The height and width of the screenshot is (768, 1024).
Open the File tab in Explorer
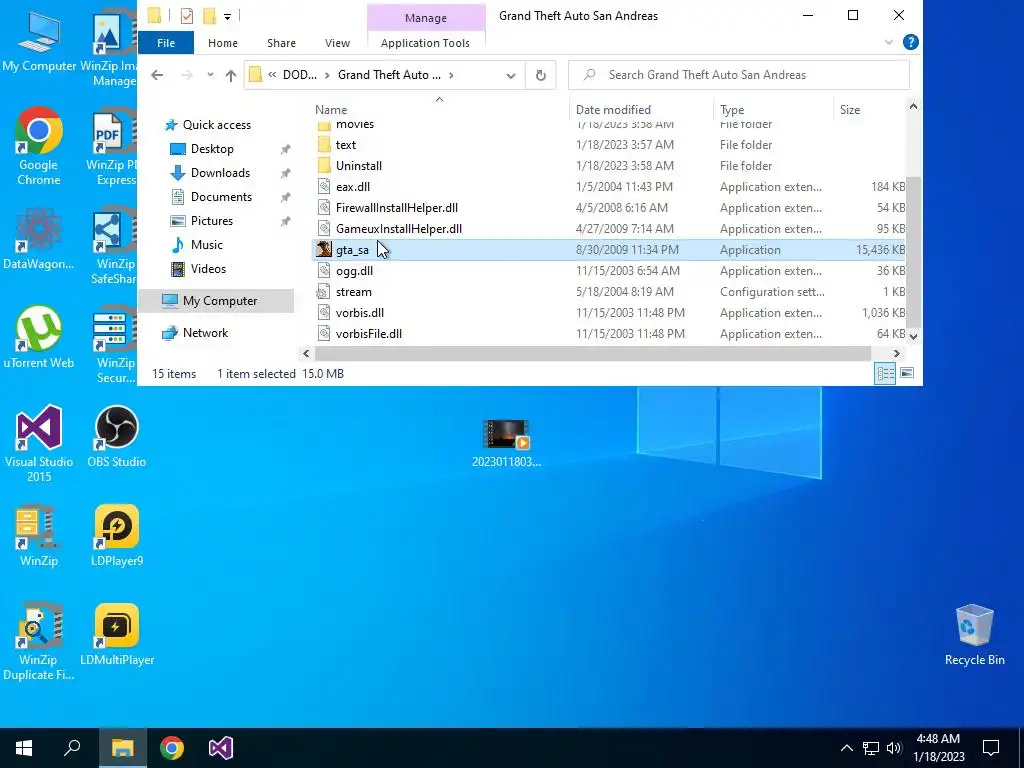[166, 42]
